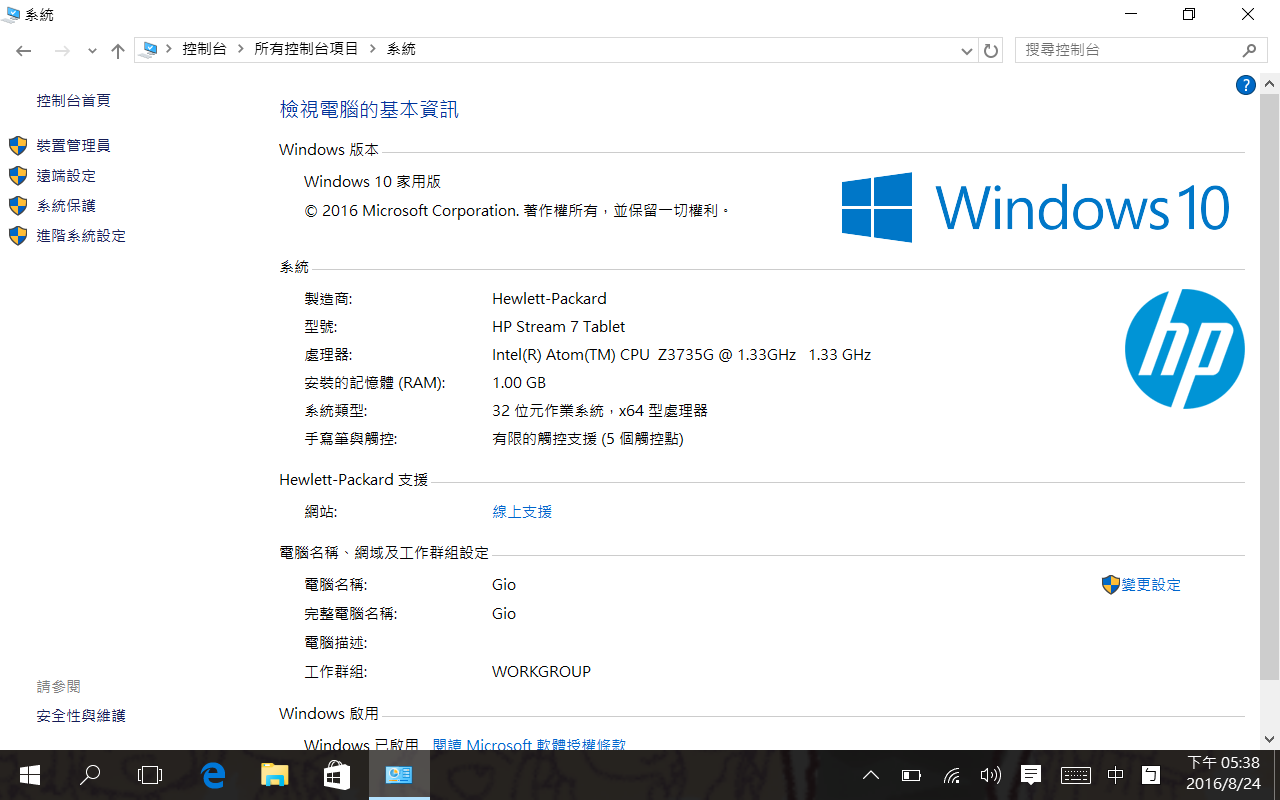Open 安全性與維護 link
The width and height of the screenshot is (1280, 800).
pyautogui.click(x=81, y=716)
